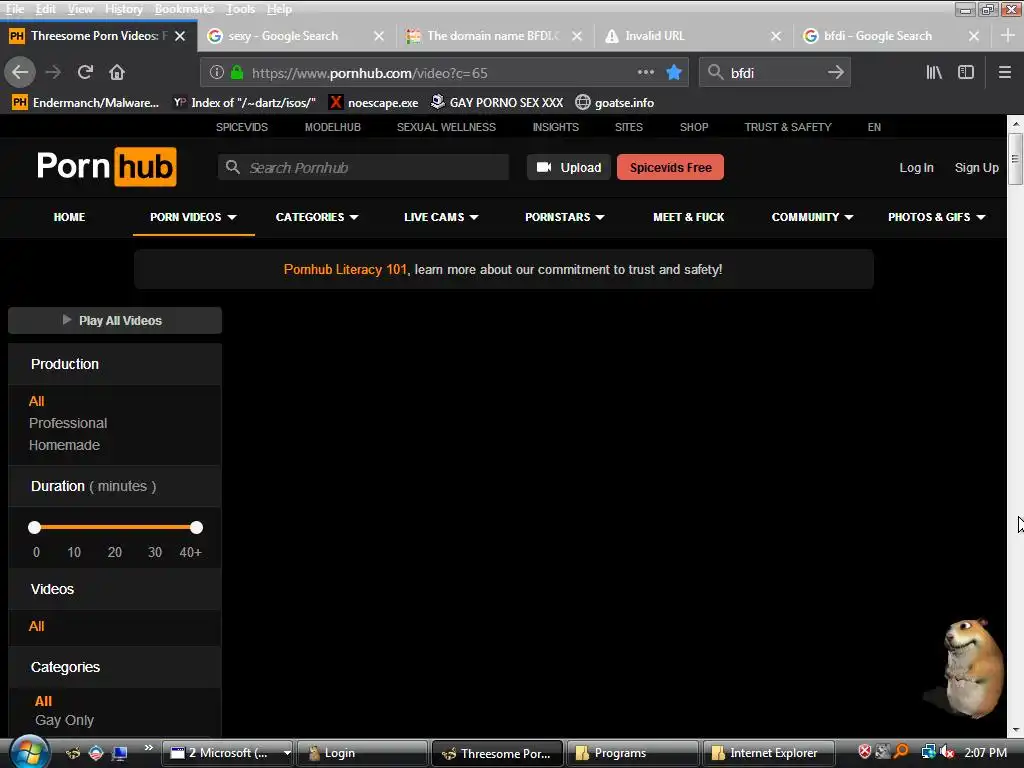Close the 'sexy - Google Search' tab

(x=379, y=36)
